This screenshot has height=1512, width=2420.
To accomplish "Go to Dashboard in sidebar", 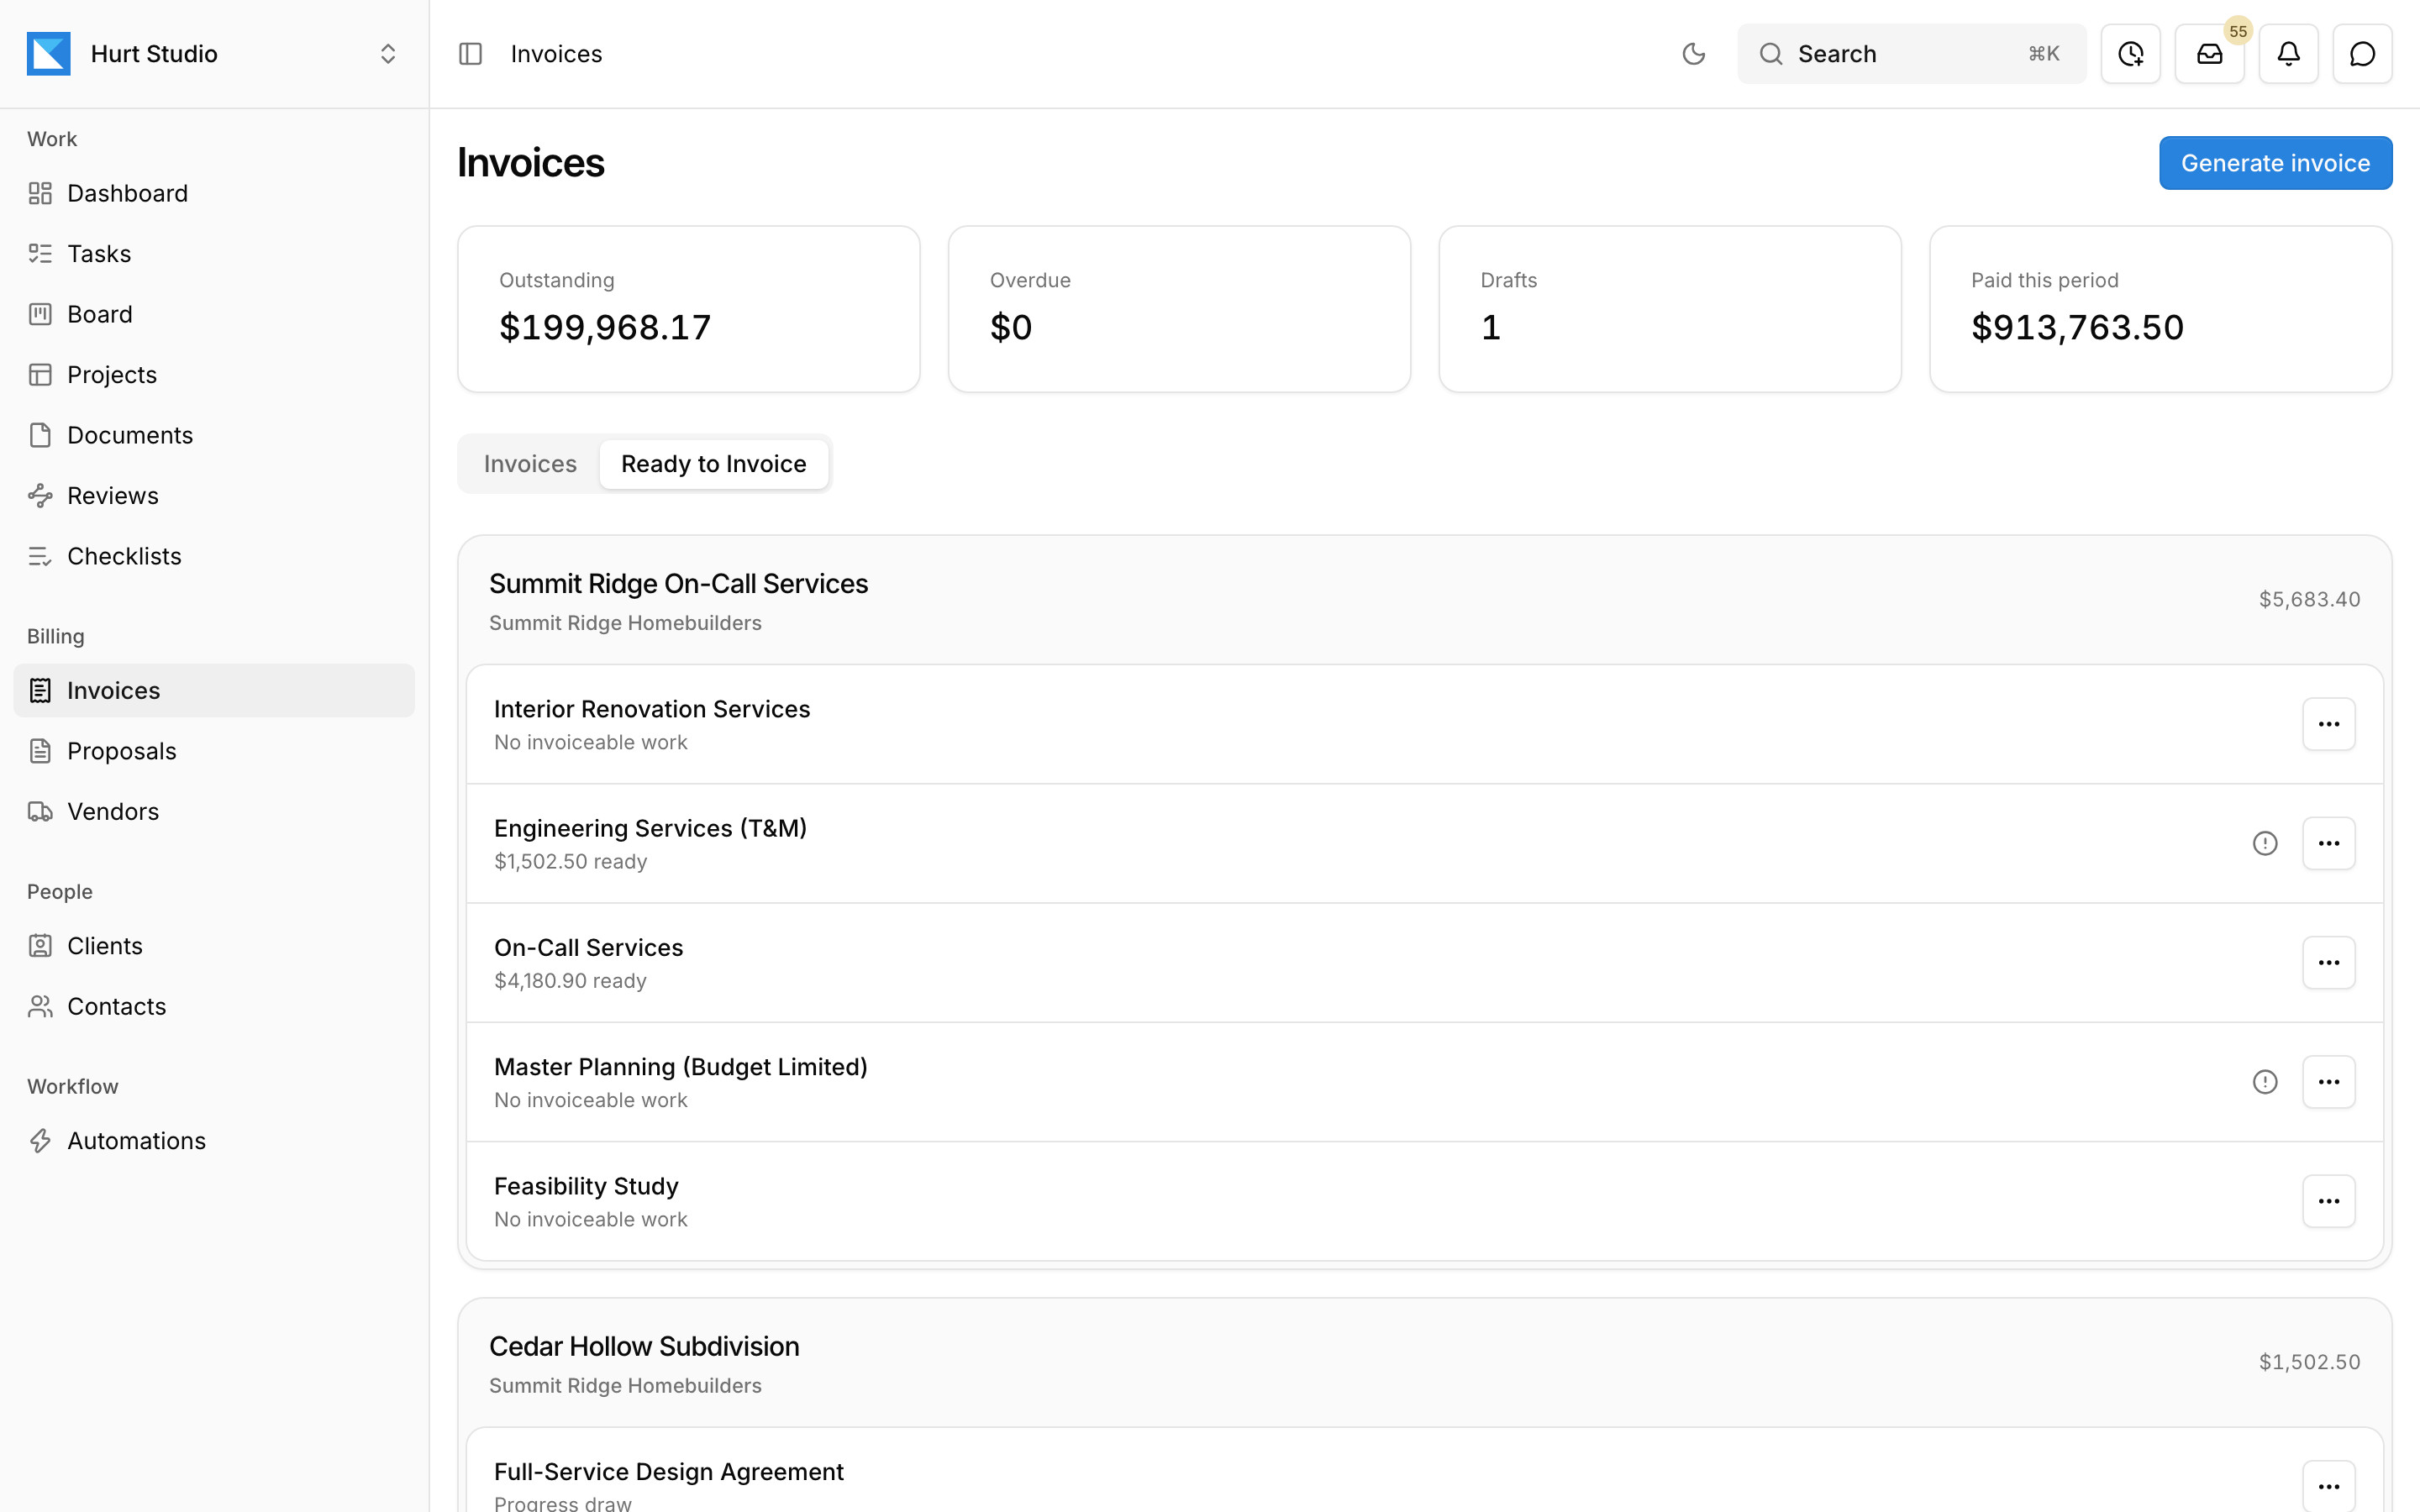I will pyautogui.click(x=214, y=193).
